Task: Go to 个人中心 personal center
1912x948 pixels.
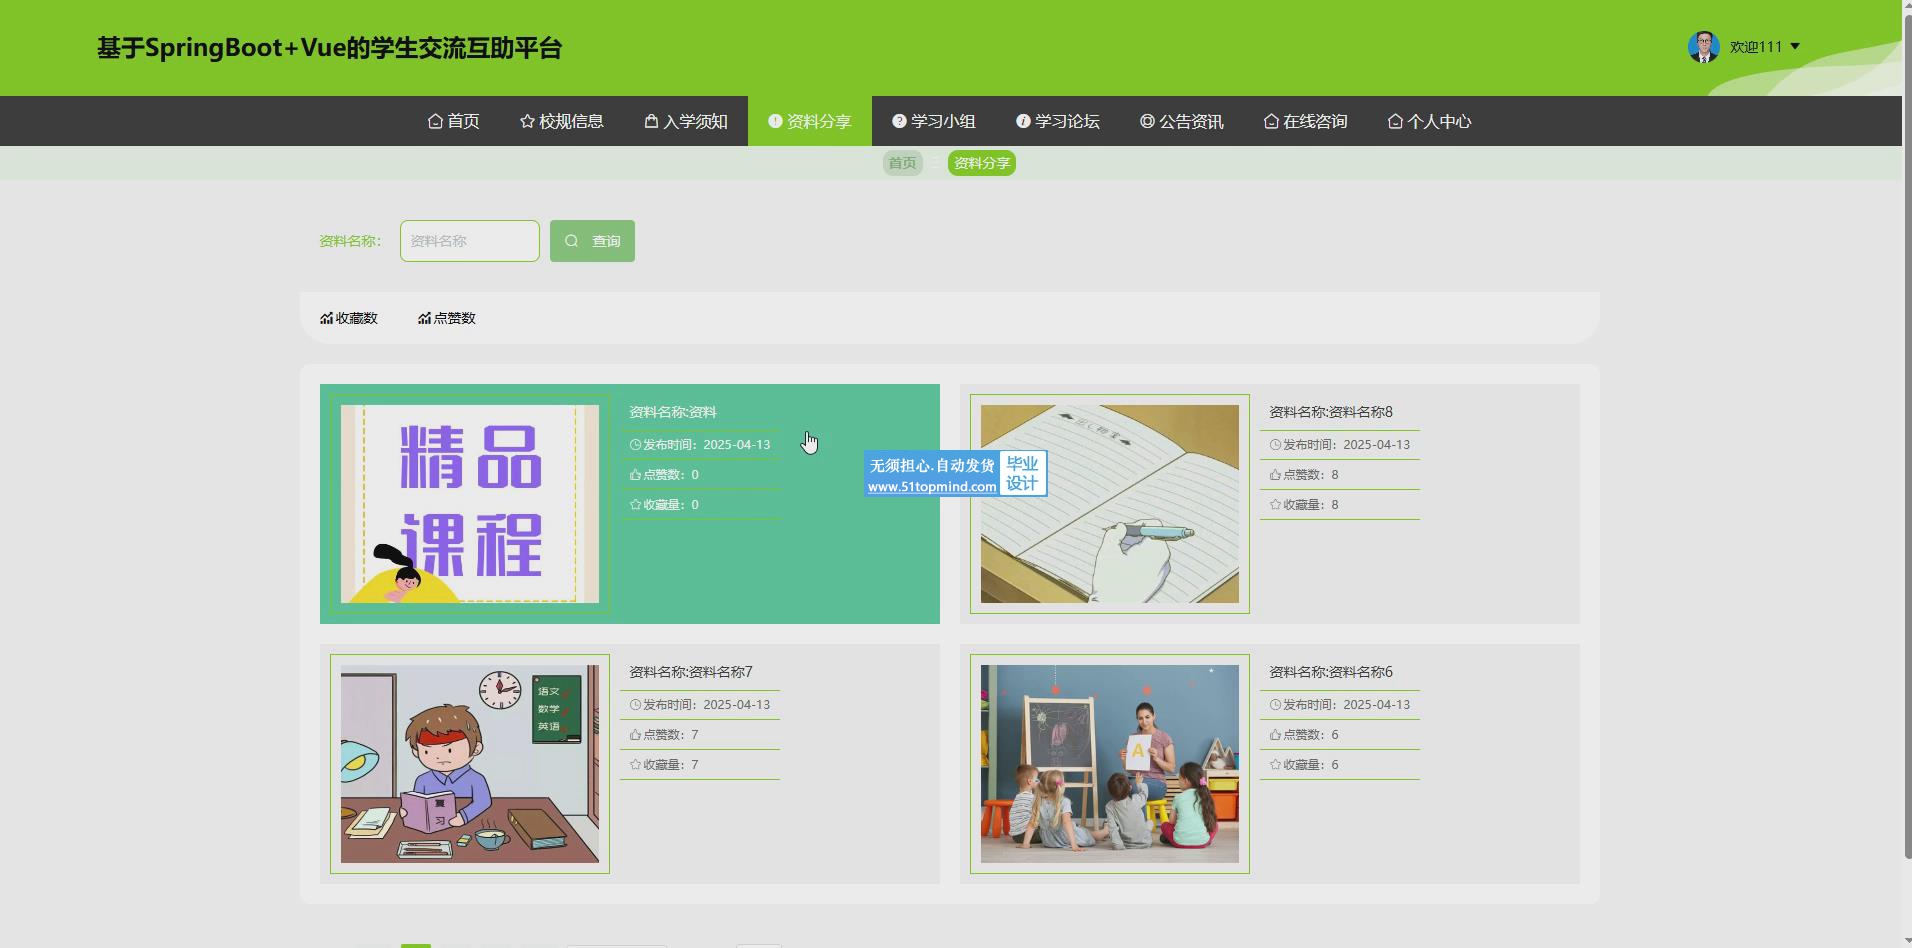Action: coord(1429,121)
